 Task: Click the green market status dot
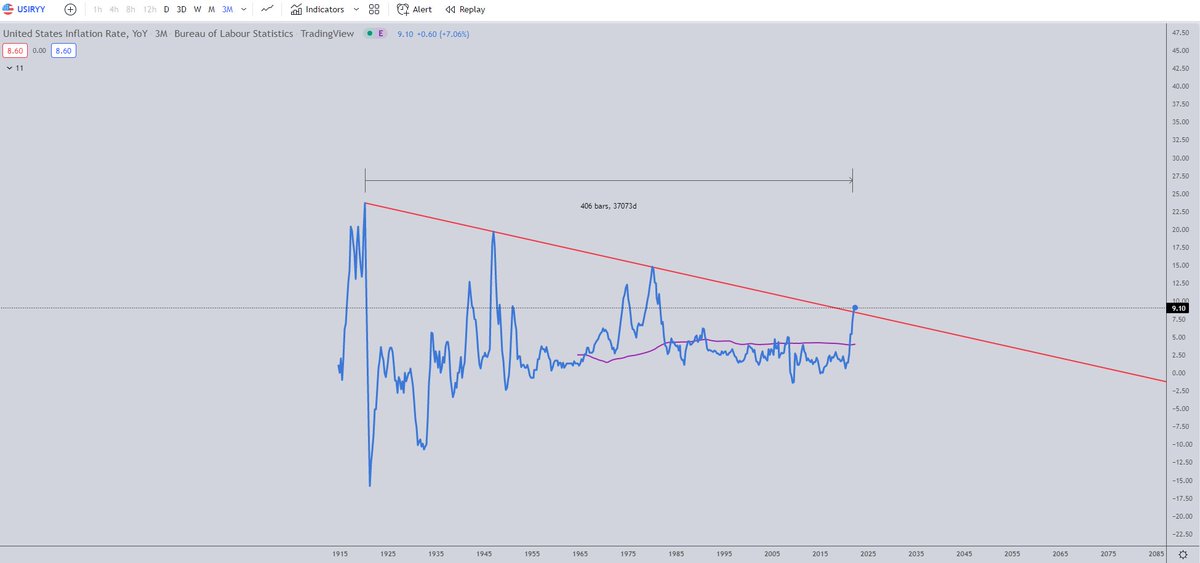pyautogui.click(x=369, y=33)
